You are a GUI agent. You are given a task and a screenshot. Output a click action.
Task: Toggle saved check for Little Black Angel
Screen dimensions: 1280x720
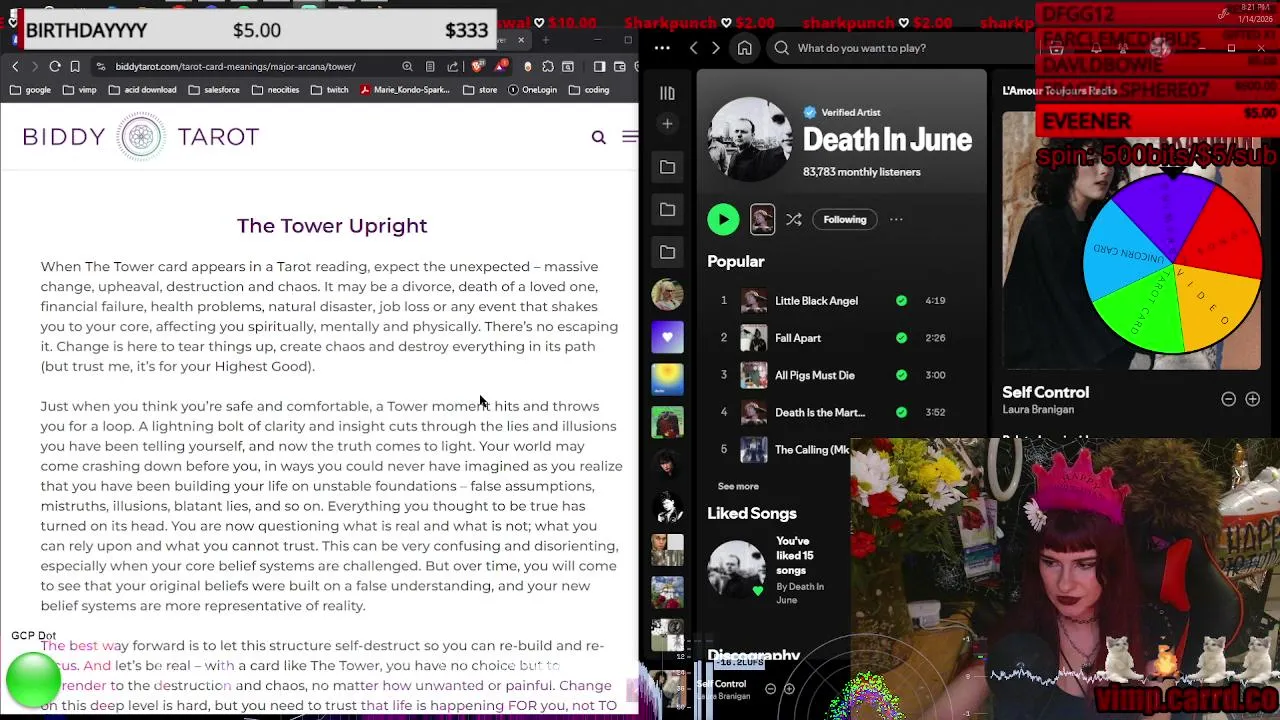point(901,301)
